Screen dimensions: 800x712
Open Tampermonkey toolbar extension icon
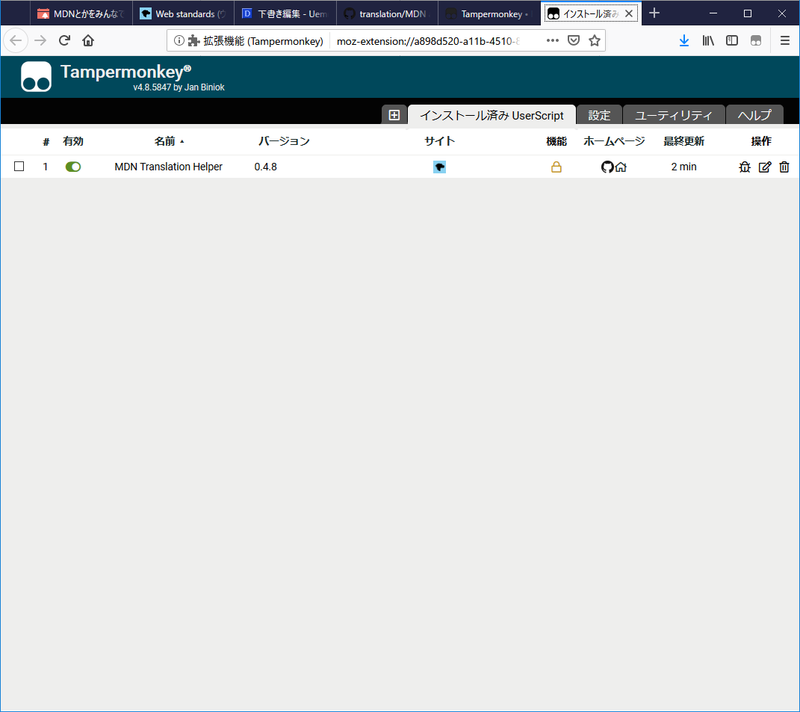pyautogui.click(x=756, y=40)
